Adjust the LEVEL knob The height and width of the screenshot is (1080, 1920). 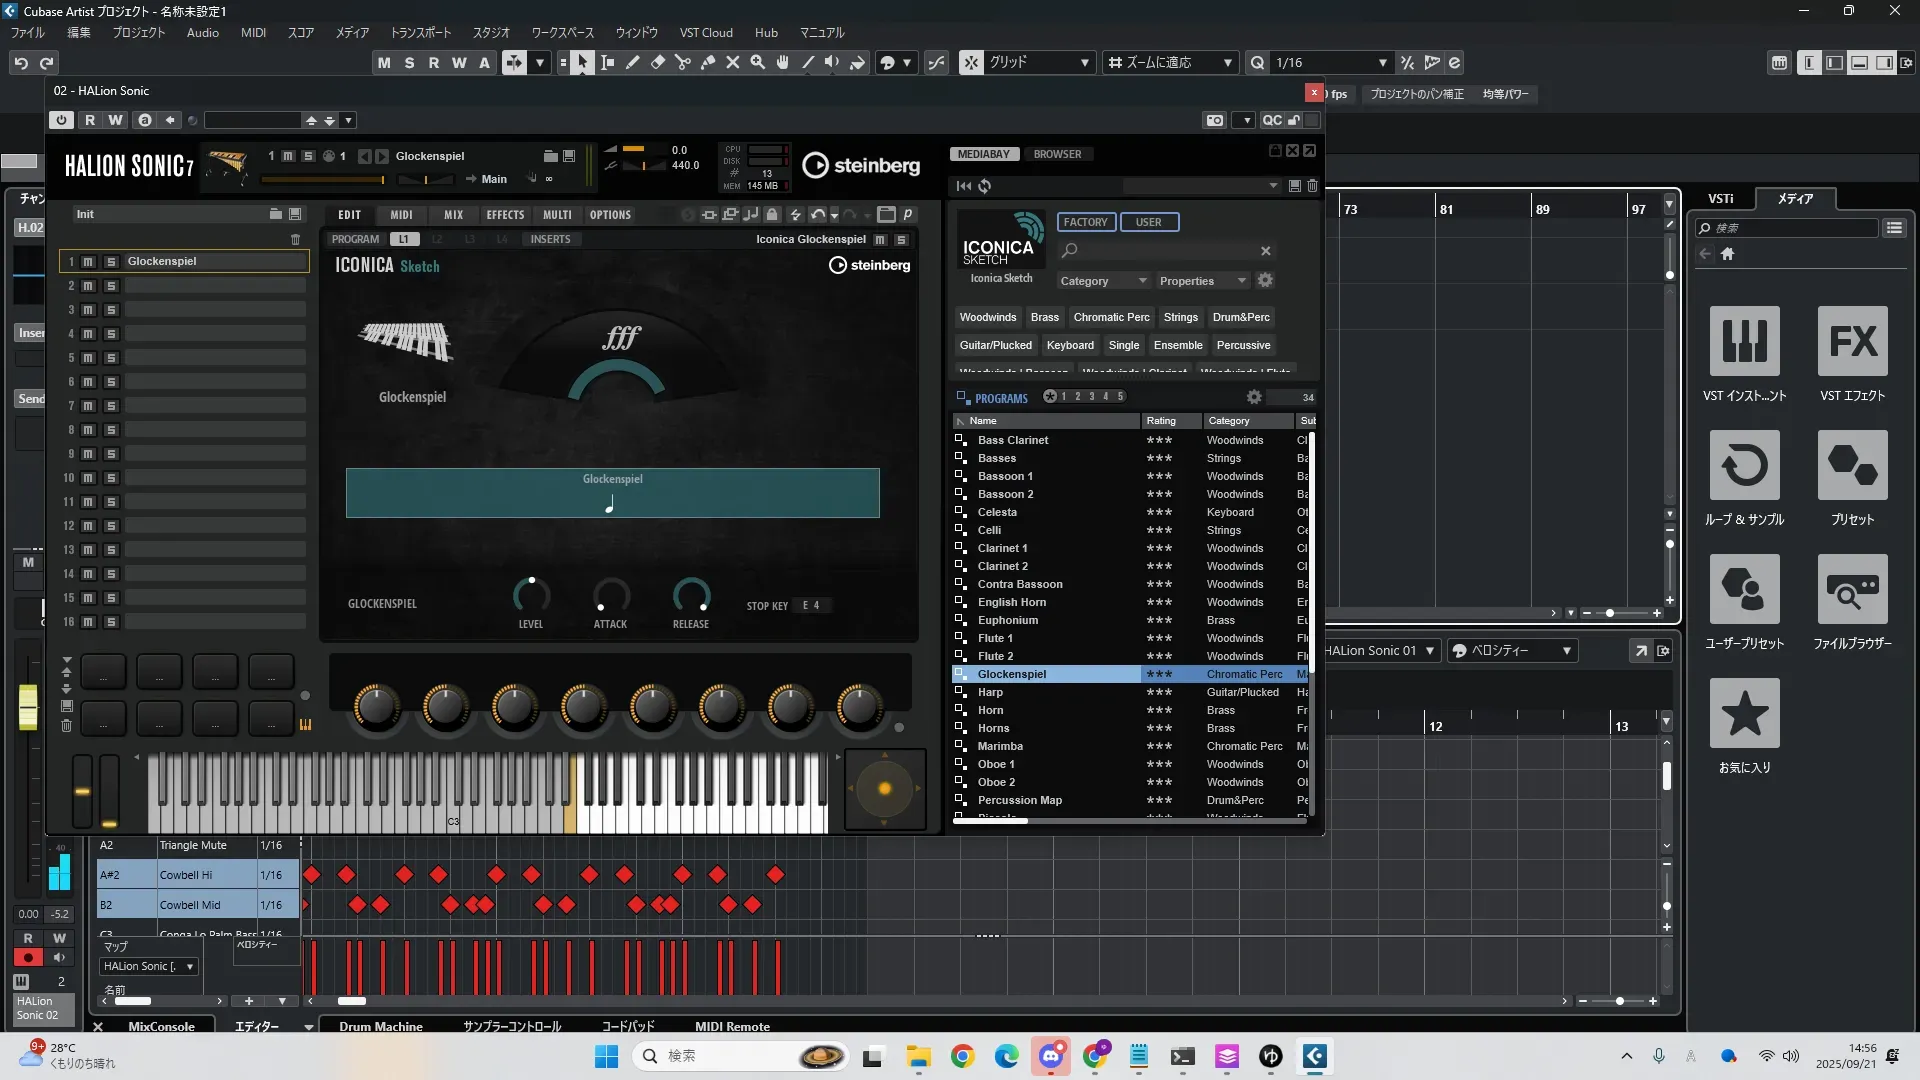[531, 596]
